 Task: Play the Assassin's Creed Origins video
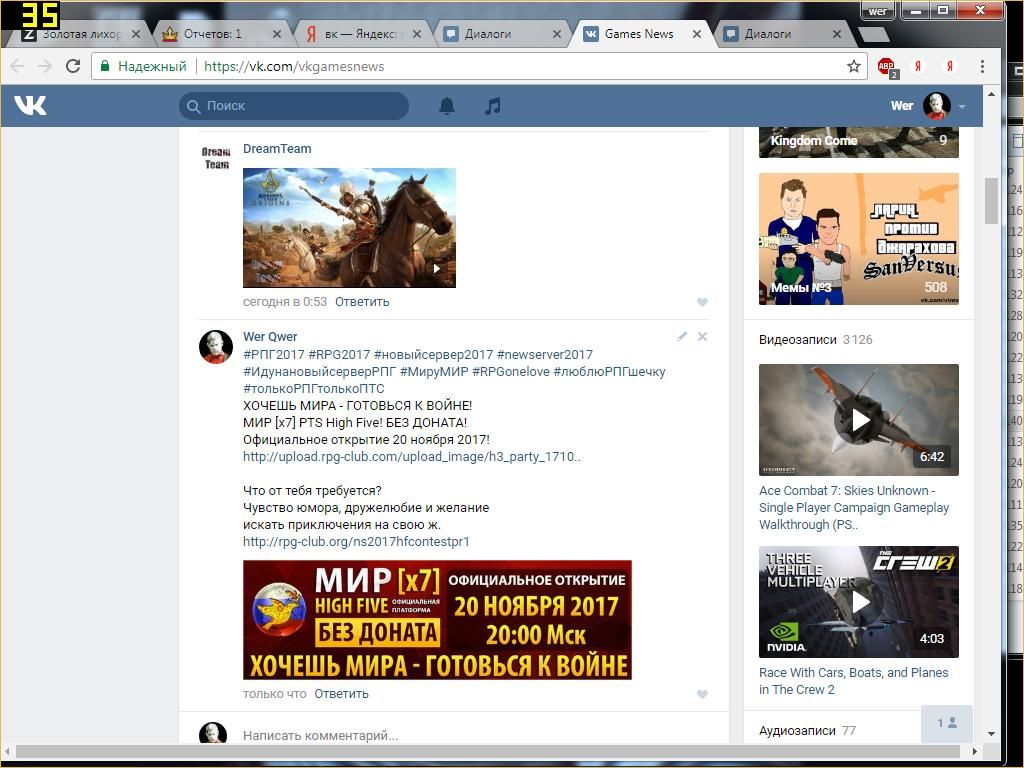[349, 228]
